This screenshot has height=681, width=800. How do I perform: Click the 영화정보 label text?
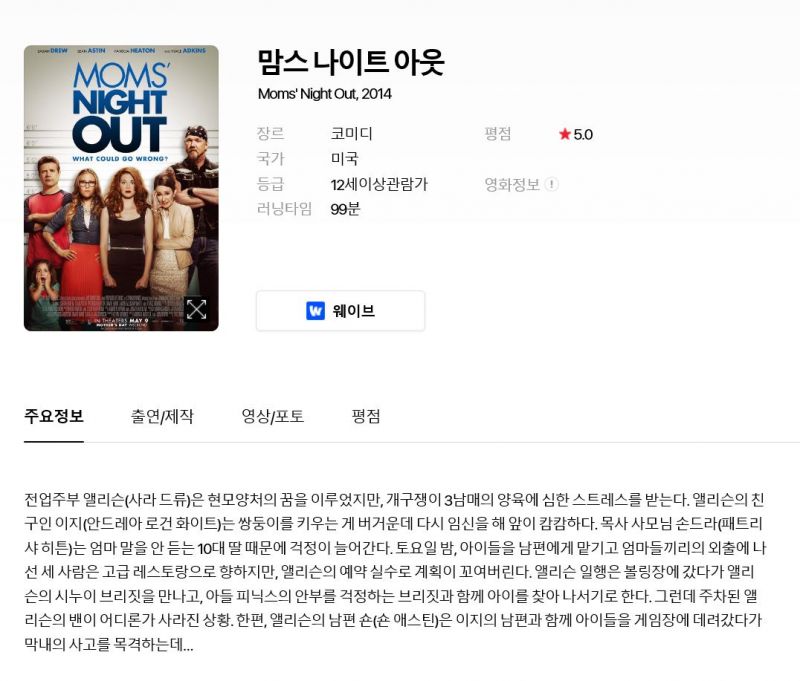coord(512,184)
